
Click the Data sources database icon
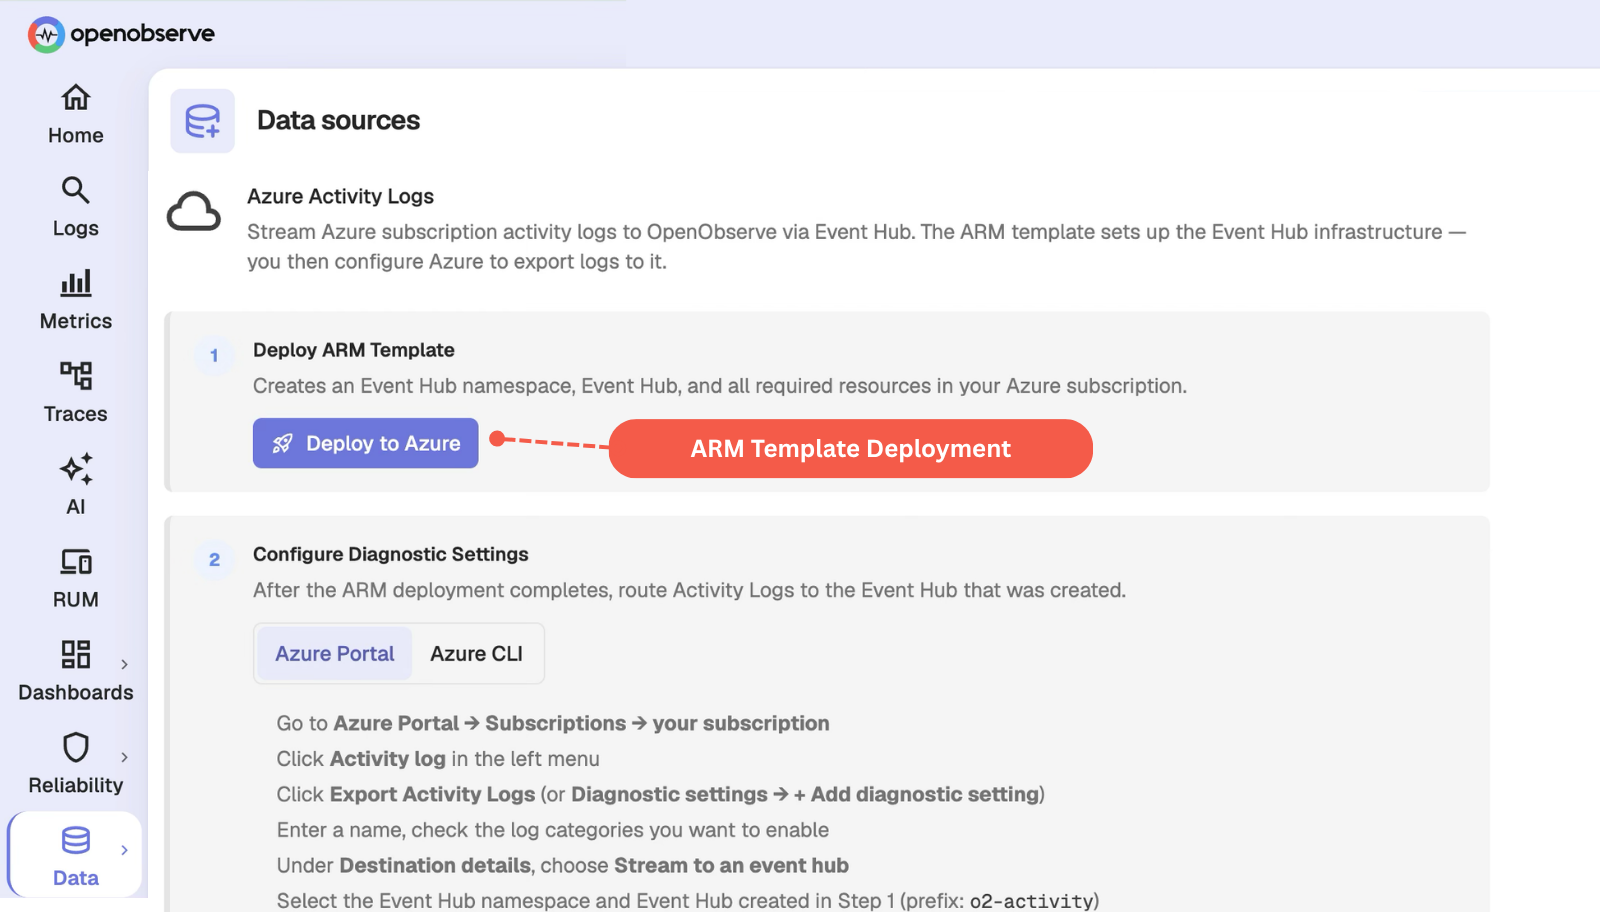203,121
